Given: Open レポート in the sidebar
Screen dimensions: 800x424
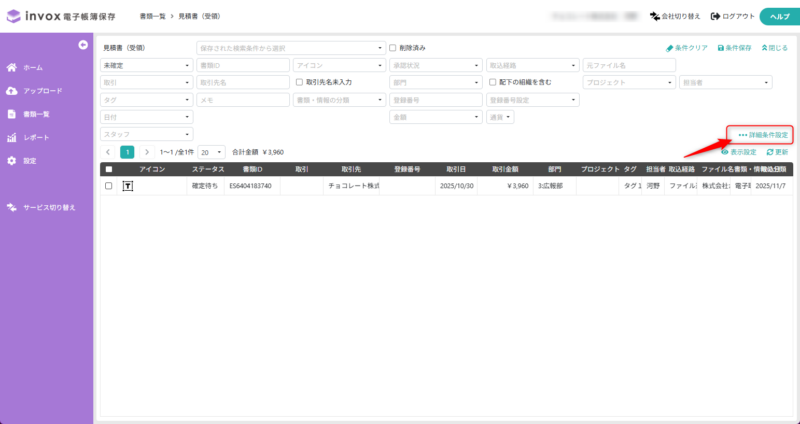Looking at the screenshot, I should click(29, 138).
